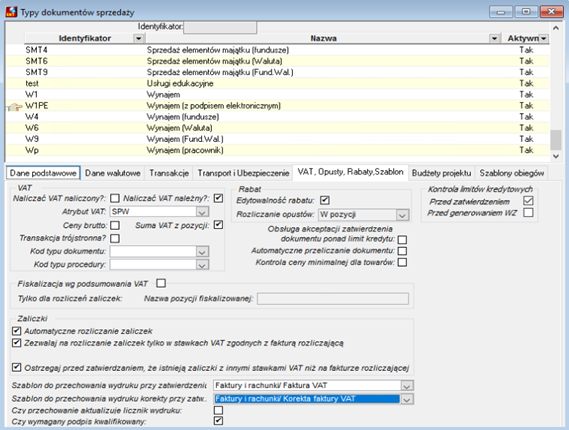Open the Aktywny column filter arrow
Viewport: 569px width, 430px height.
click(x=544, y=38)
